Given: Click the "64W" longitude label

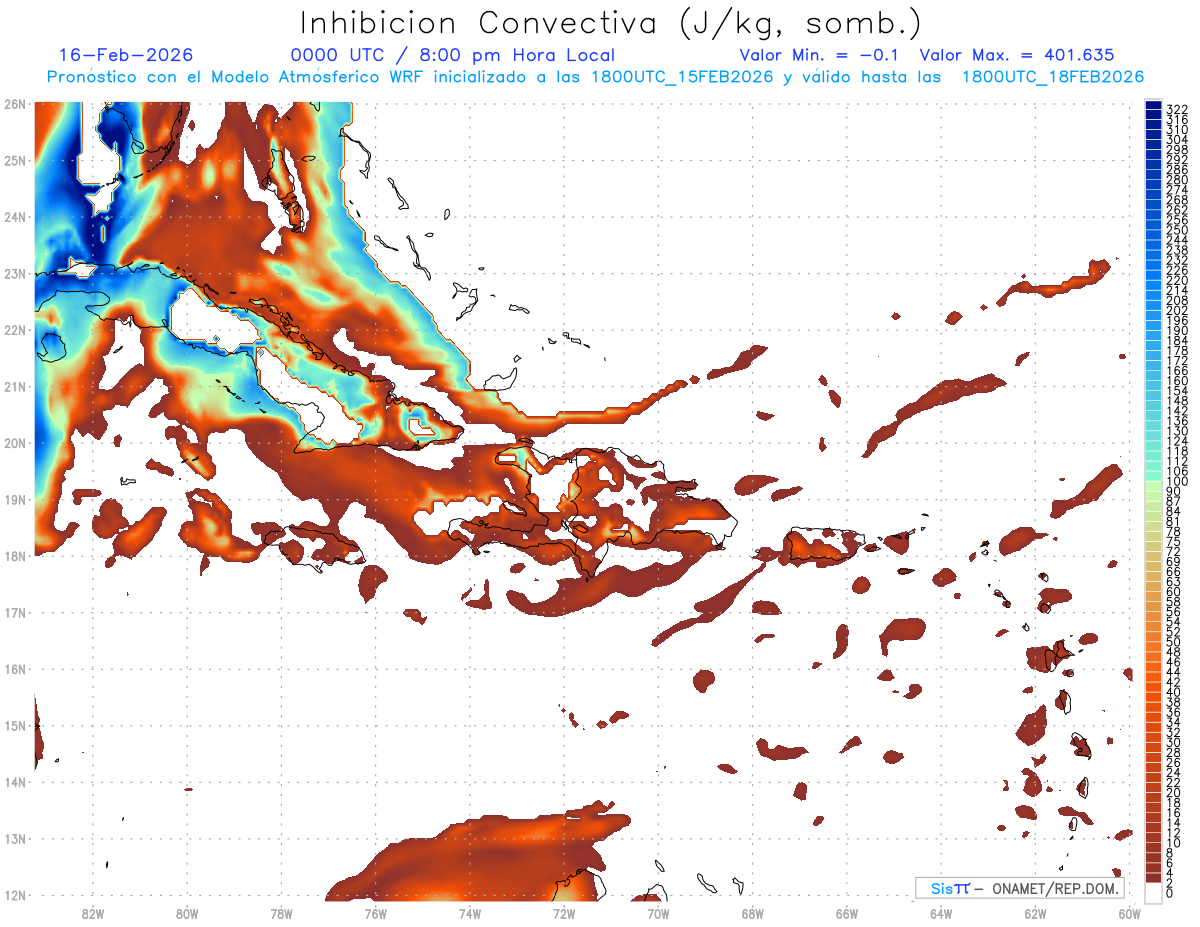Looking at the screenshot, I should click(x=941, y=913).
